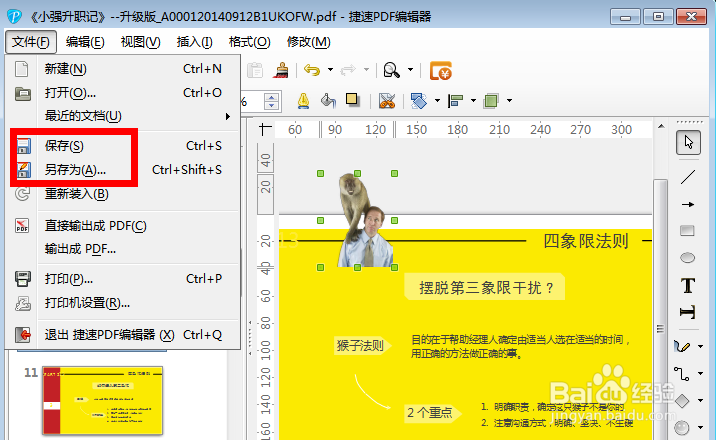Screen dimensions: 716x440
Task: Expand the 最近的文档(U) submenu arrow
Action: 228,116
